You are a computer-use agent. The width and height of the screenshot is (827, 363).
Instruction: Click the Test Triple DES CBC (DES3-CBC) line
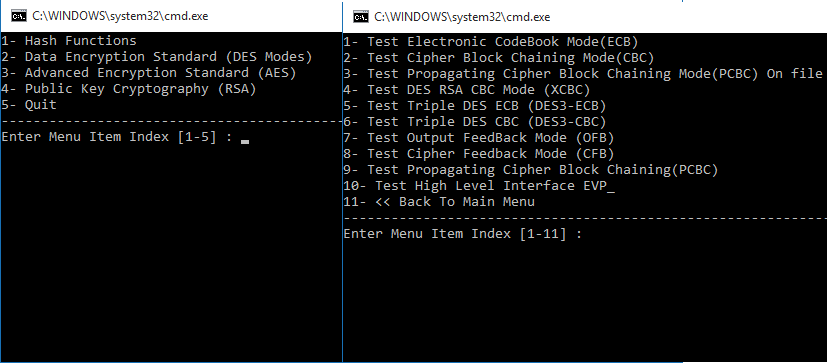click(x=475, y=122)
